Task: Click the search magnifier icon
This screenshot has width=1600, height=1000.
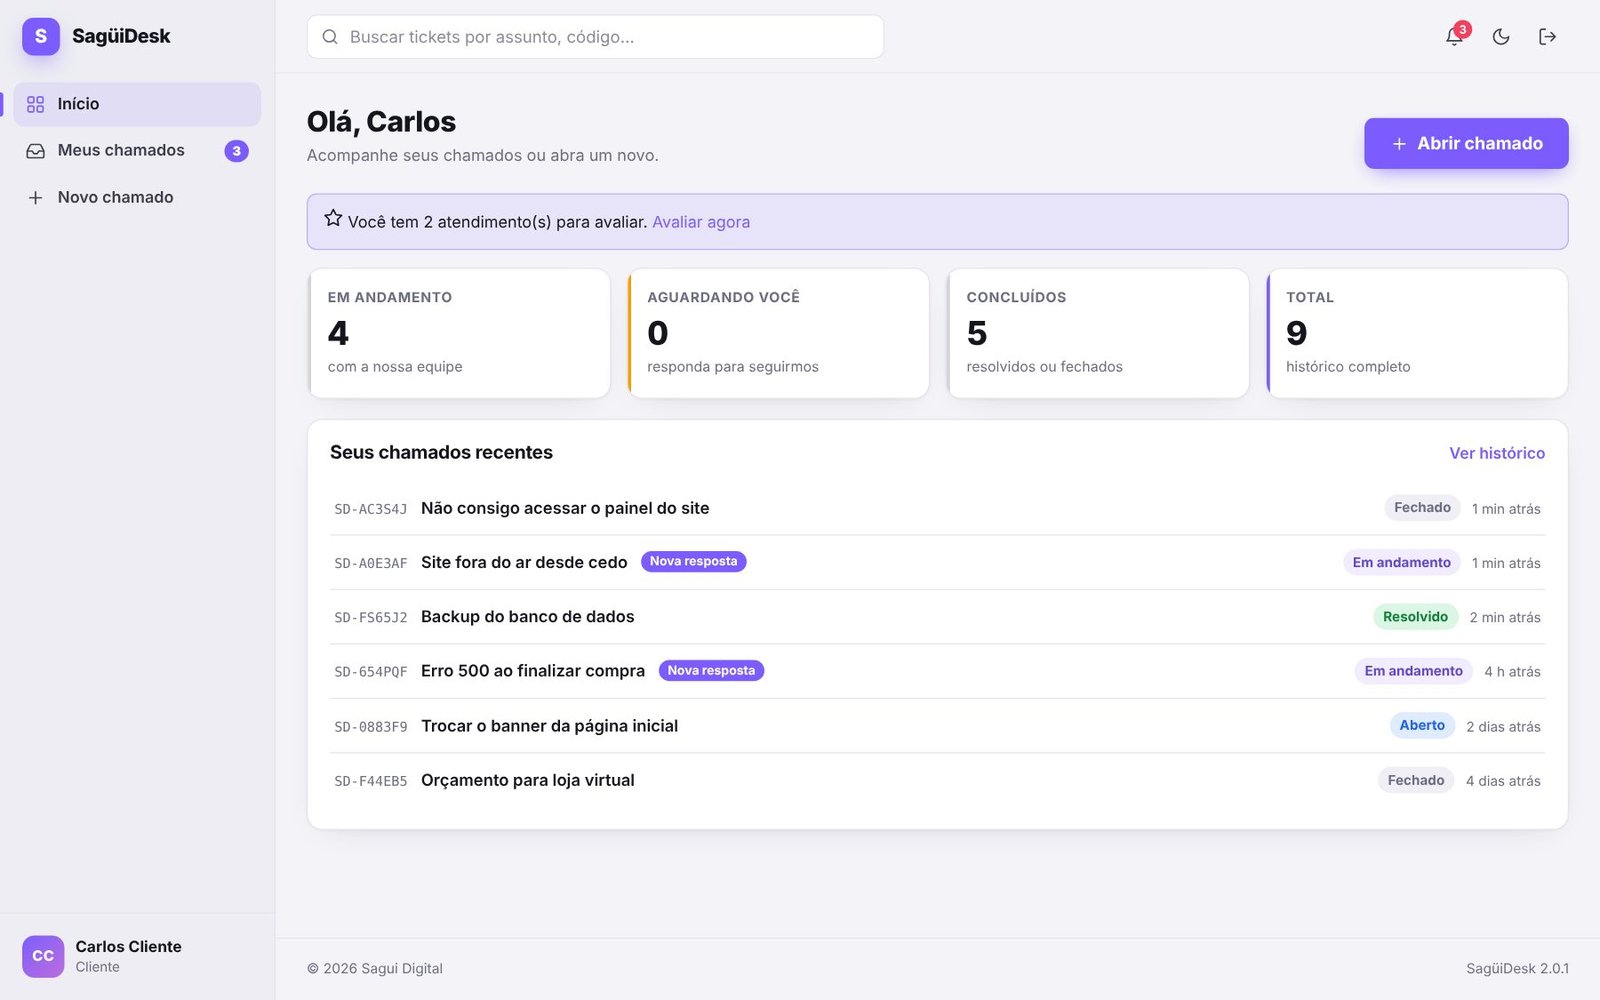Action: (330, 37)
